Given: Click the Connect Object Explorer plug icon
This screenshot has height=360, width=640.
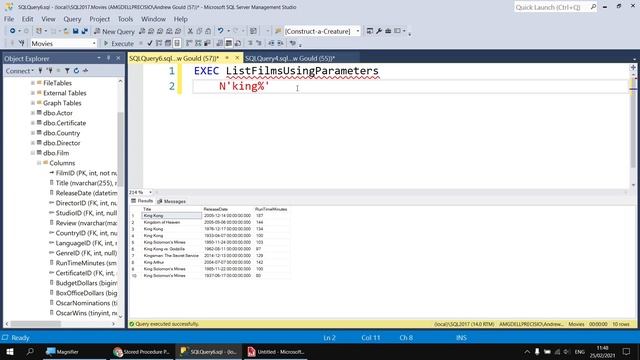Looking at the screenshot, I should [x=40, y=71].
